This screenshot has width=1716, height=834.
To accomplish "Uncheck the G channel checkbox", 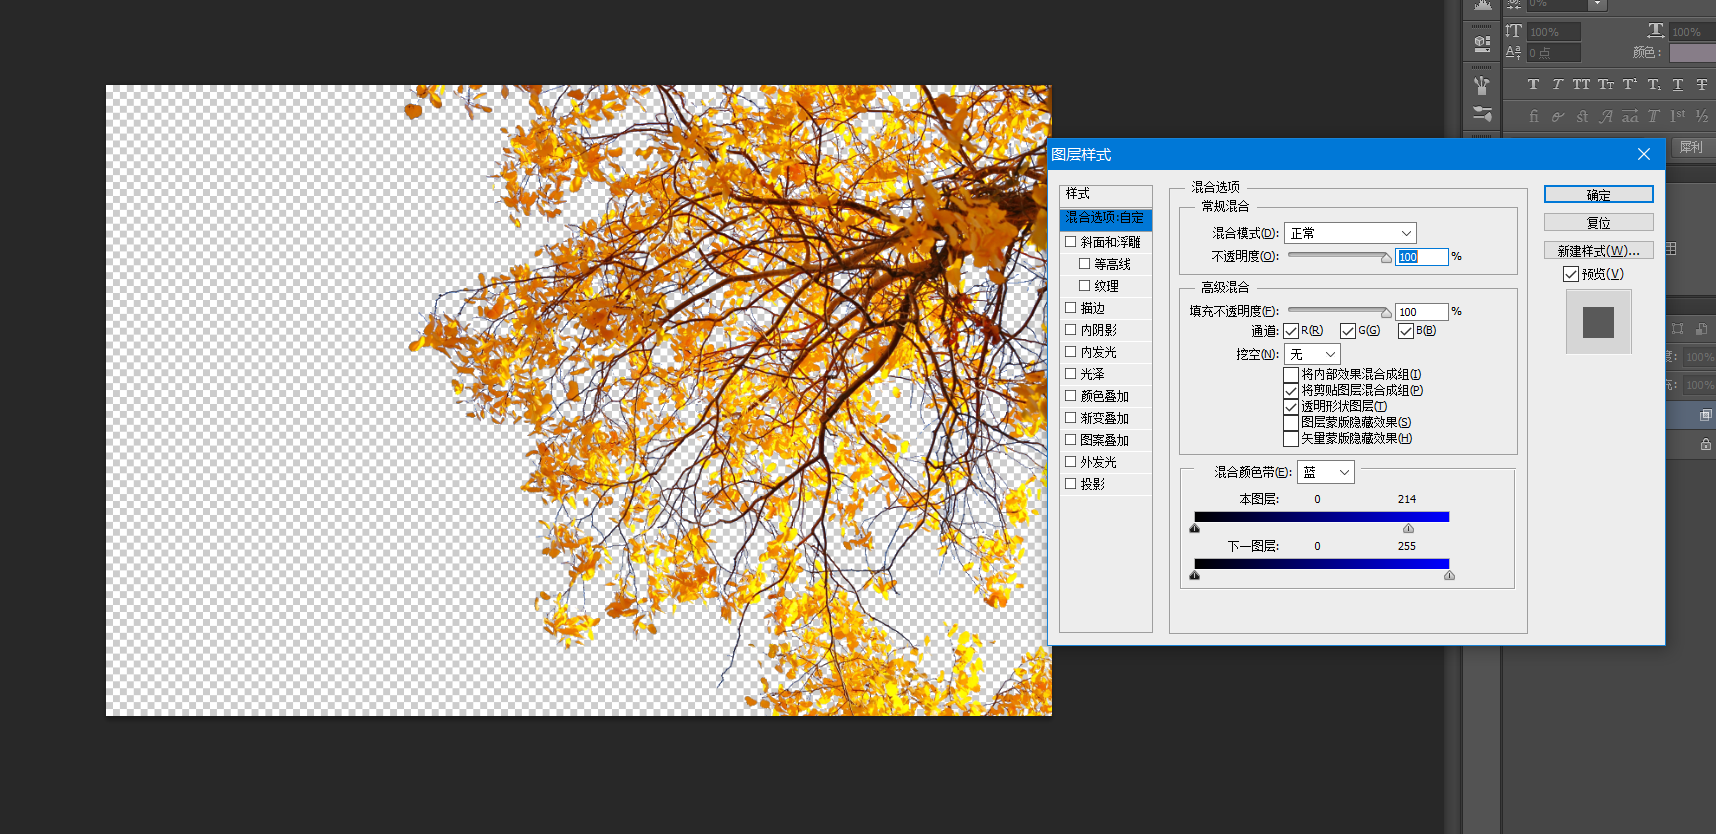I will (1348, 331).
